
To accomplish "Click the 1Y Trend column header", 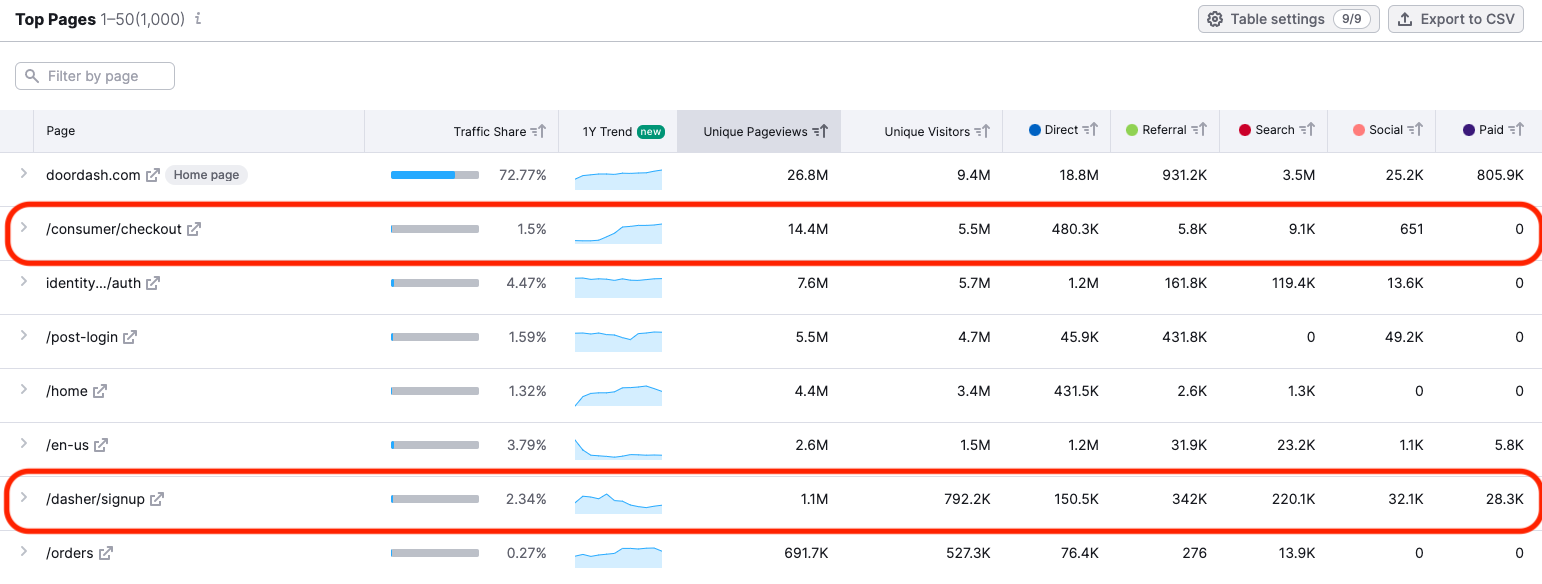I will (608, 131).
